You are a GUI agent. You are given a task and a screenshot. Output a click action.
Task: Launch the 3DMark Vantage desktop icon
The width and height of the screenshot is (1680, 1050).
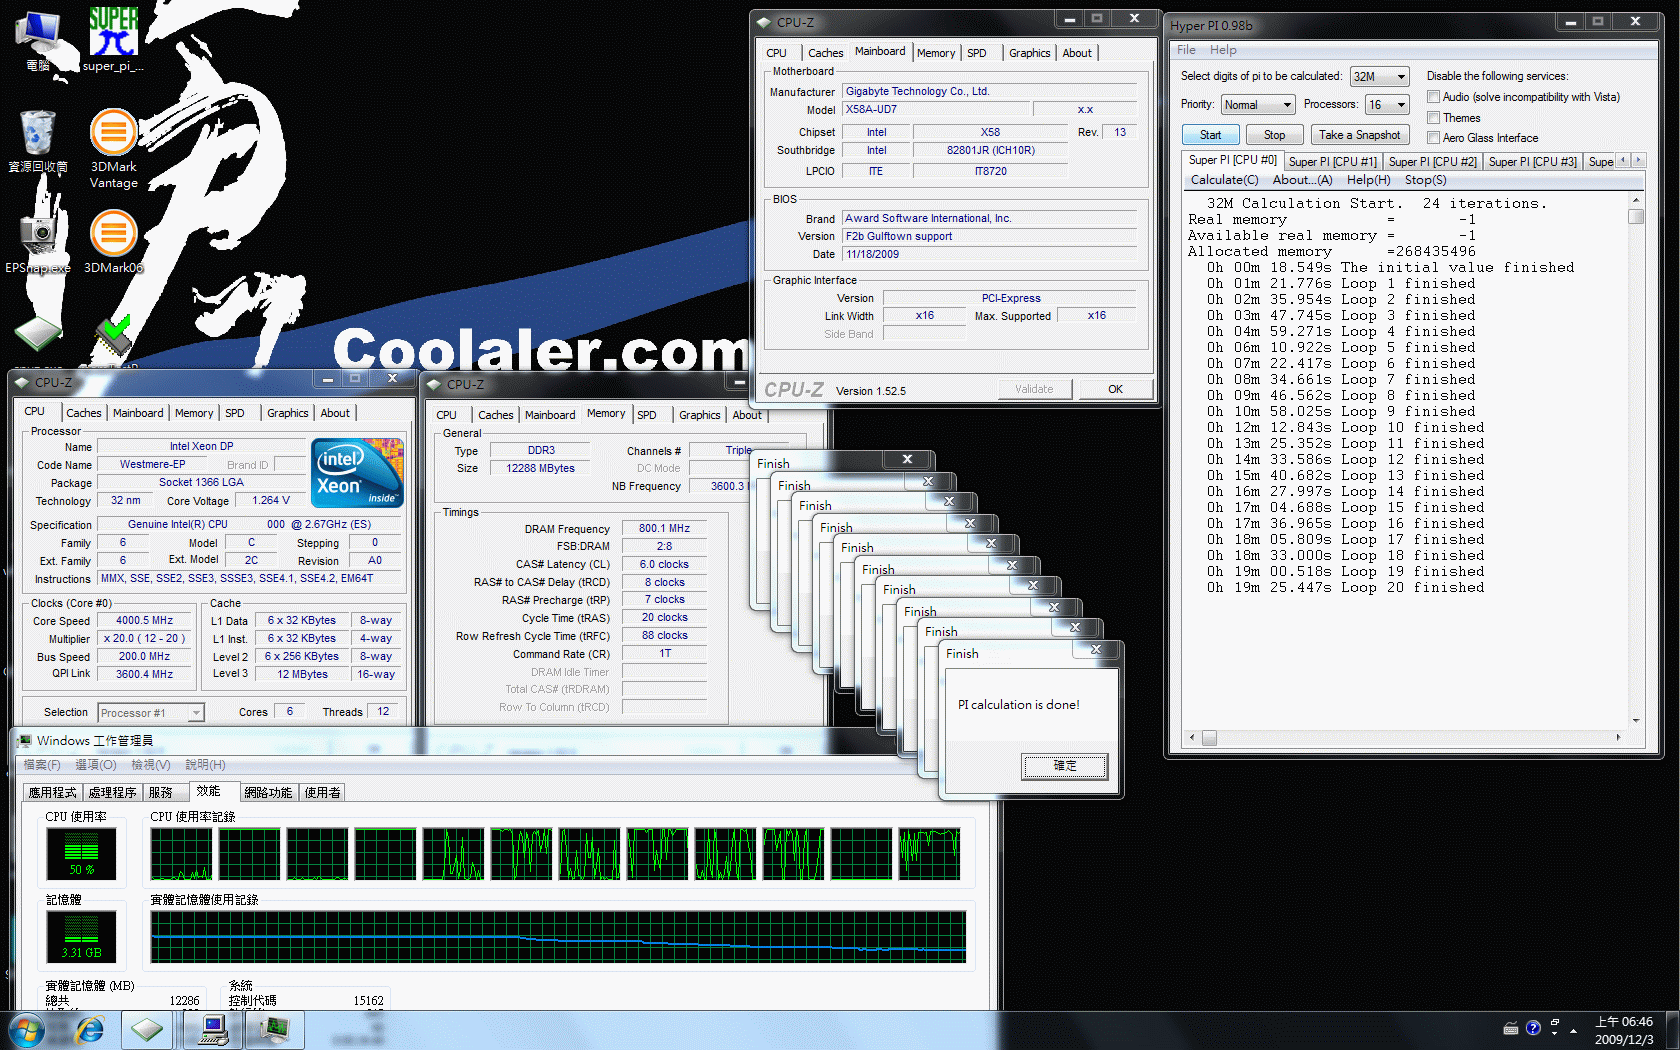pyautogui.click(x=114, y=148)
